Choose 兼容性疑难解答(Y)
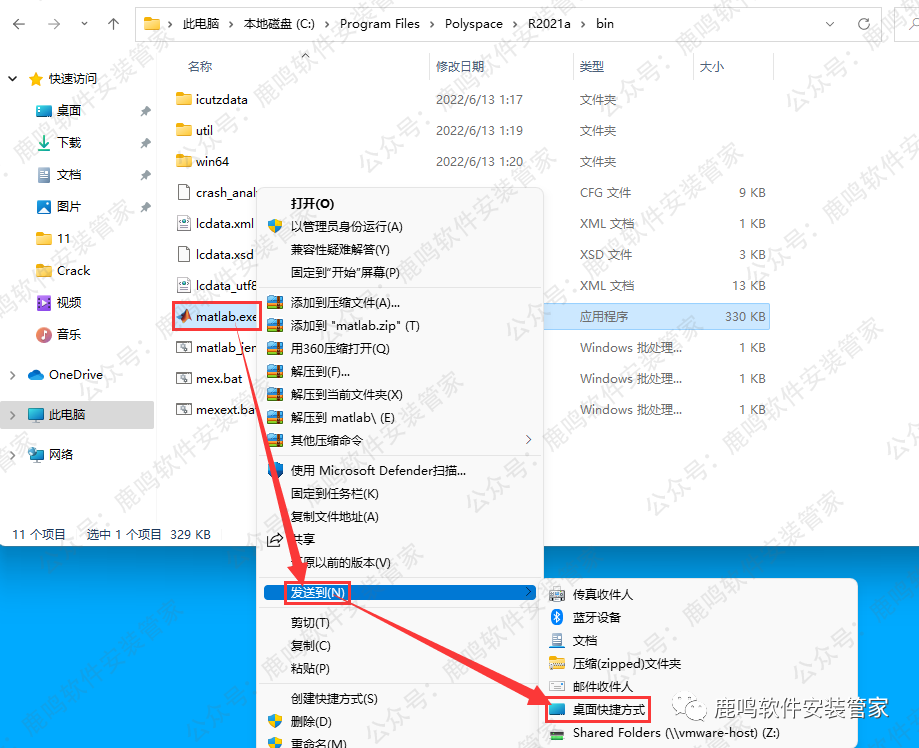 [x=340, y=250]
